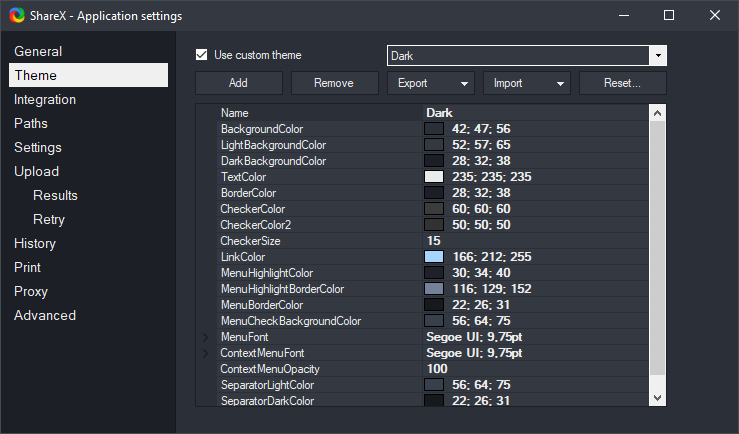The height and width of the screenshot is (434, 739).
Task: Open the Import dropdown button
Action: [526, 83]
